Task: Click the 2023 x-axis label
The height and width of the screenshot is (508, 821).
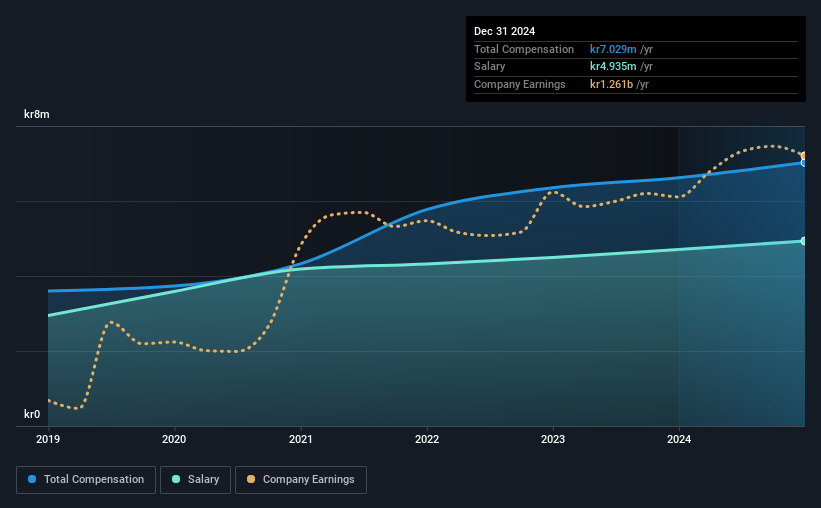Action: tap(553, 439)
